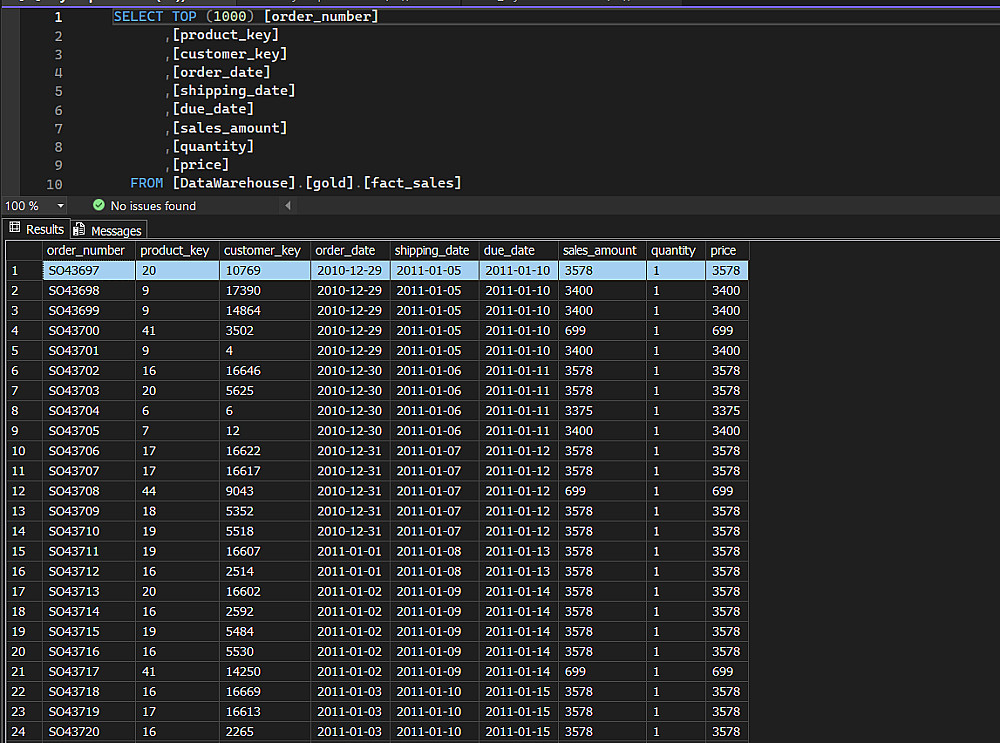Open the 100 % zoom dropdown

coord(60,205)
